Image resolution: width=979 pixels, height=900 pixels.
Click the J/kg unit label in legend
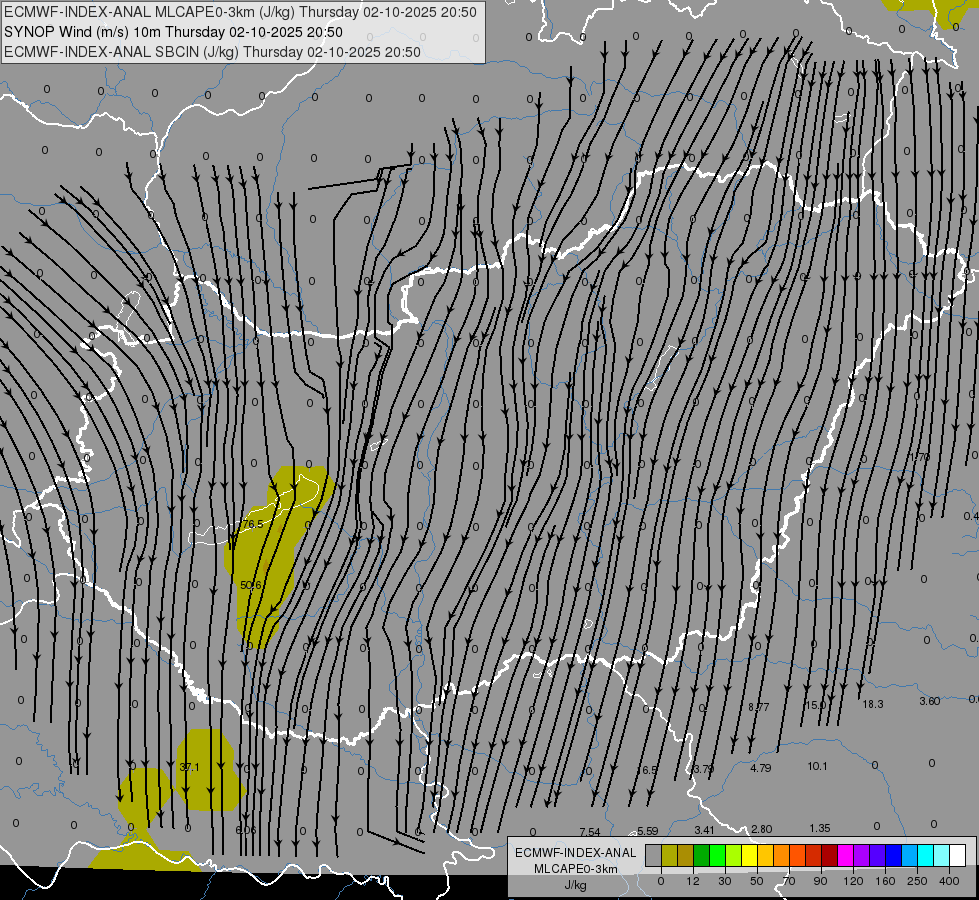pos(575,885)
